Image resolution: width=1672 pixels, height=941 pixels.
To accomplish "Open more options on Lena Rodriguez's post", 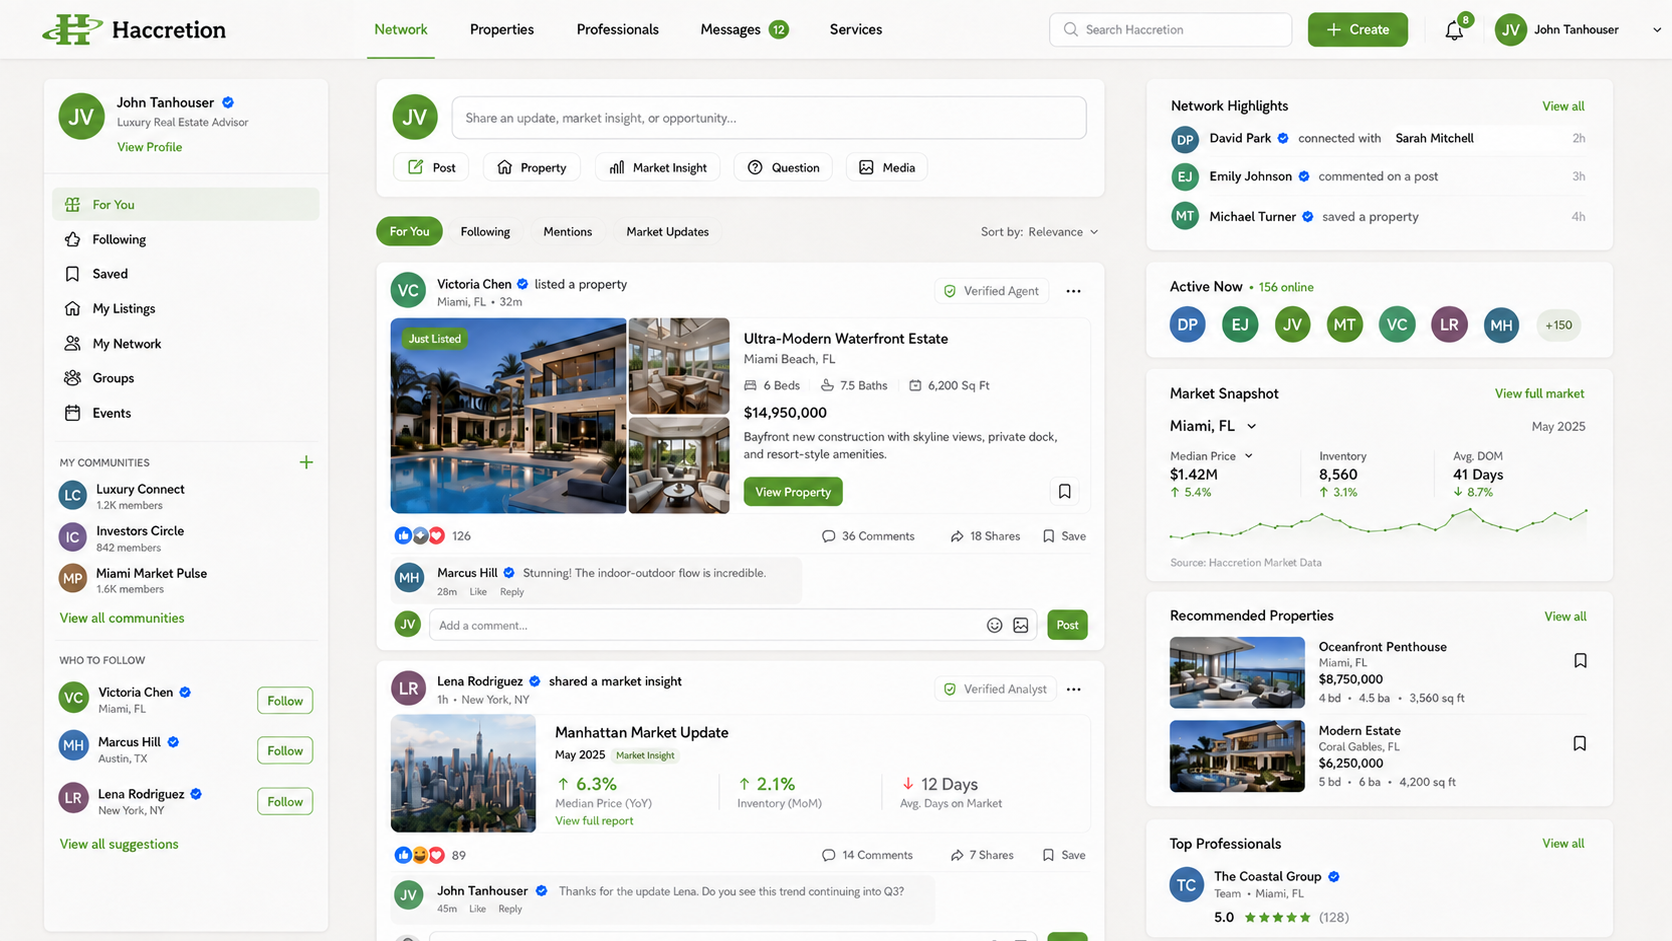I will point(1073,689).
